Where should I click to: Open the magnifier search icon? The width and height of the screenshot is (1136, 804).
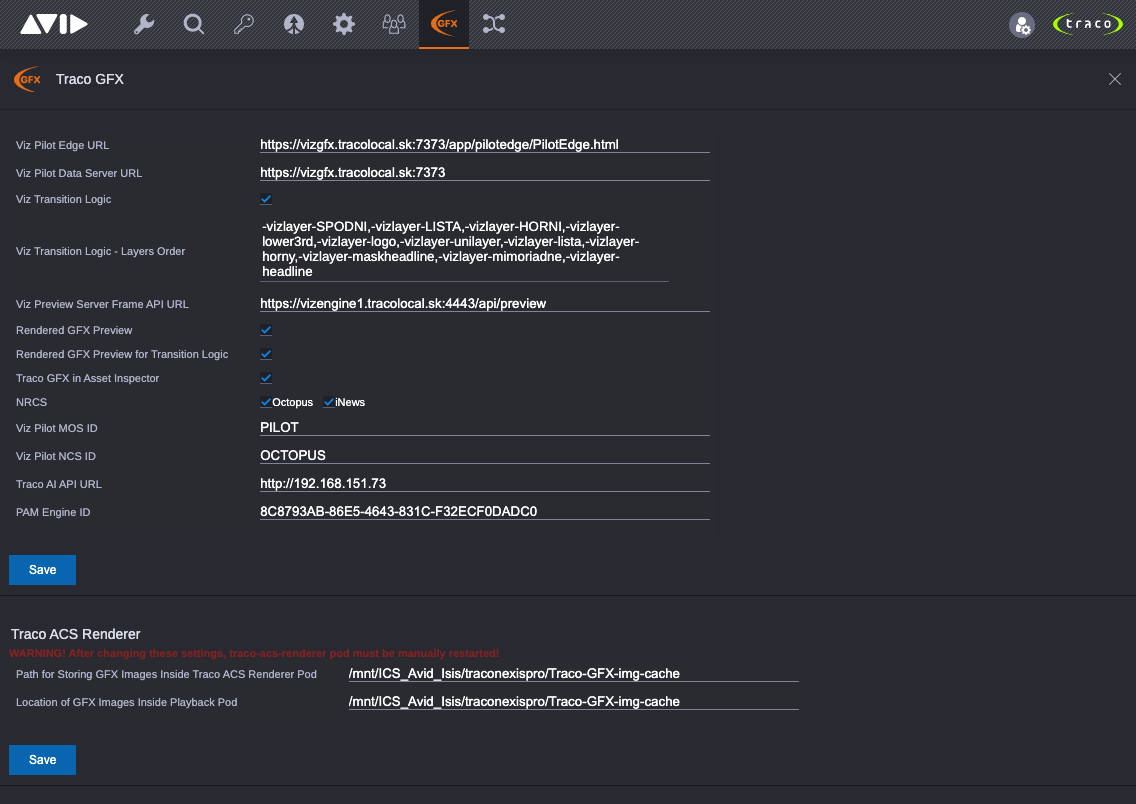point(193,24)
